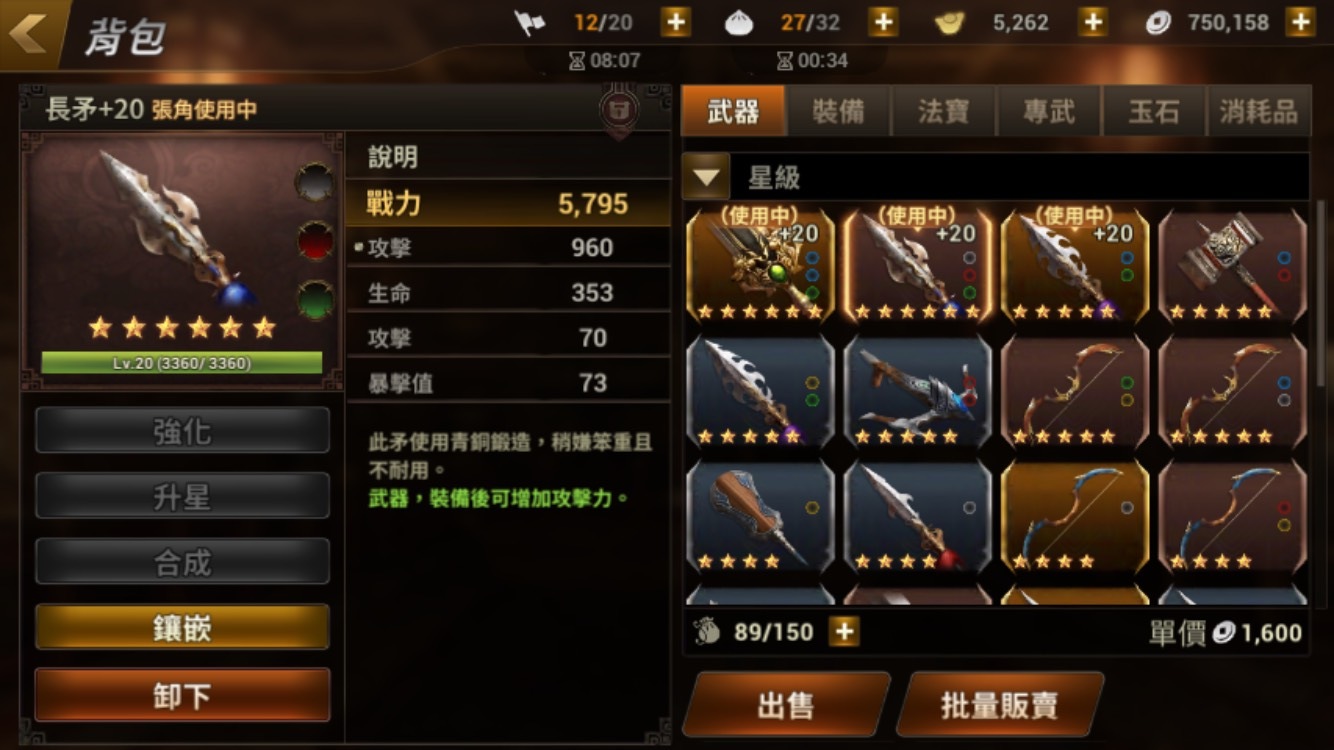
Task: Add steamed bun energy with plus icon
Action: click(x=882, y=22)
